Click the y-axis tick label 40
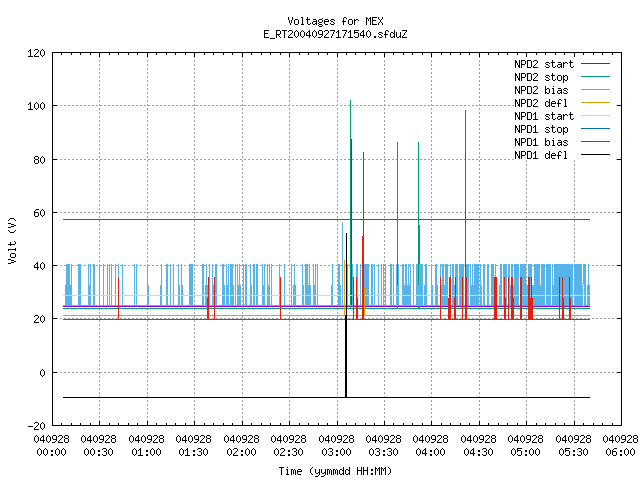 pyautogui.click(x=40, y=267)
